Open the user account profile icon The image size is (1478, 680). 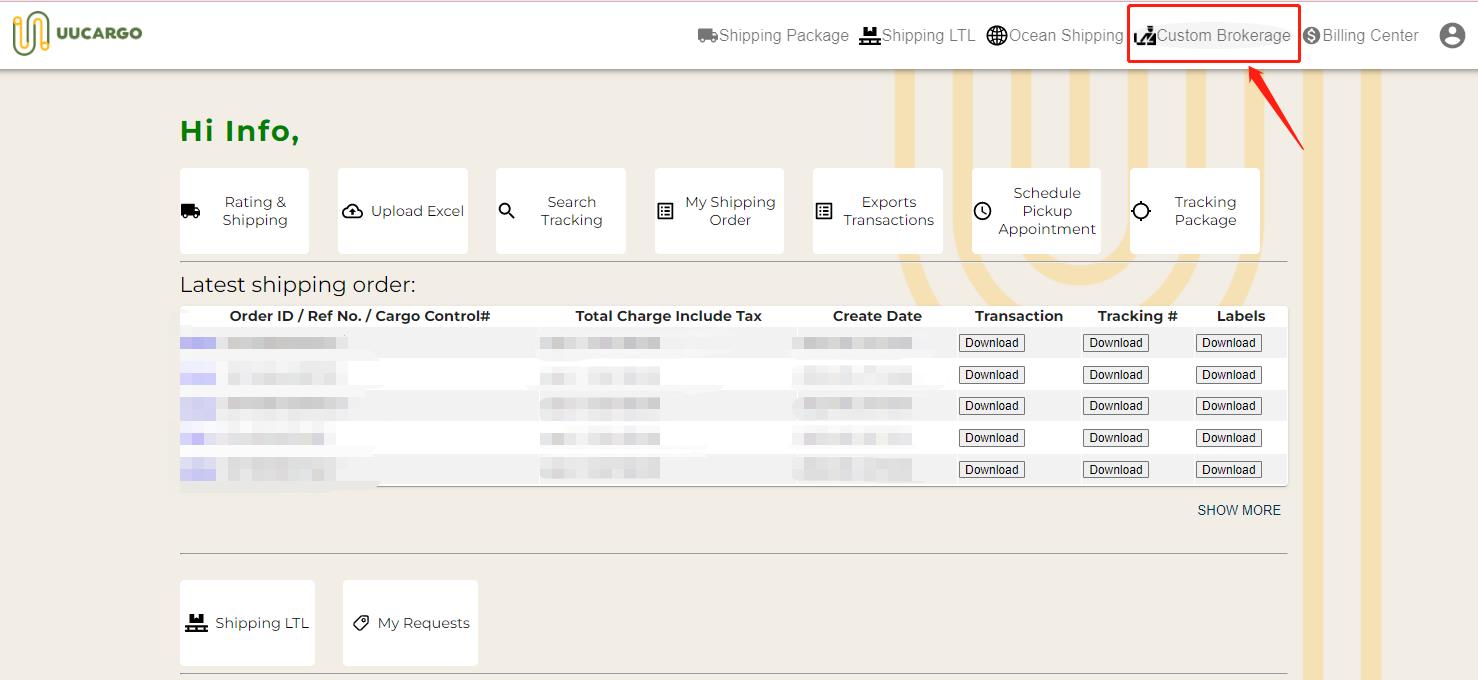point(1451,35)
